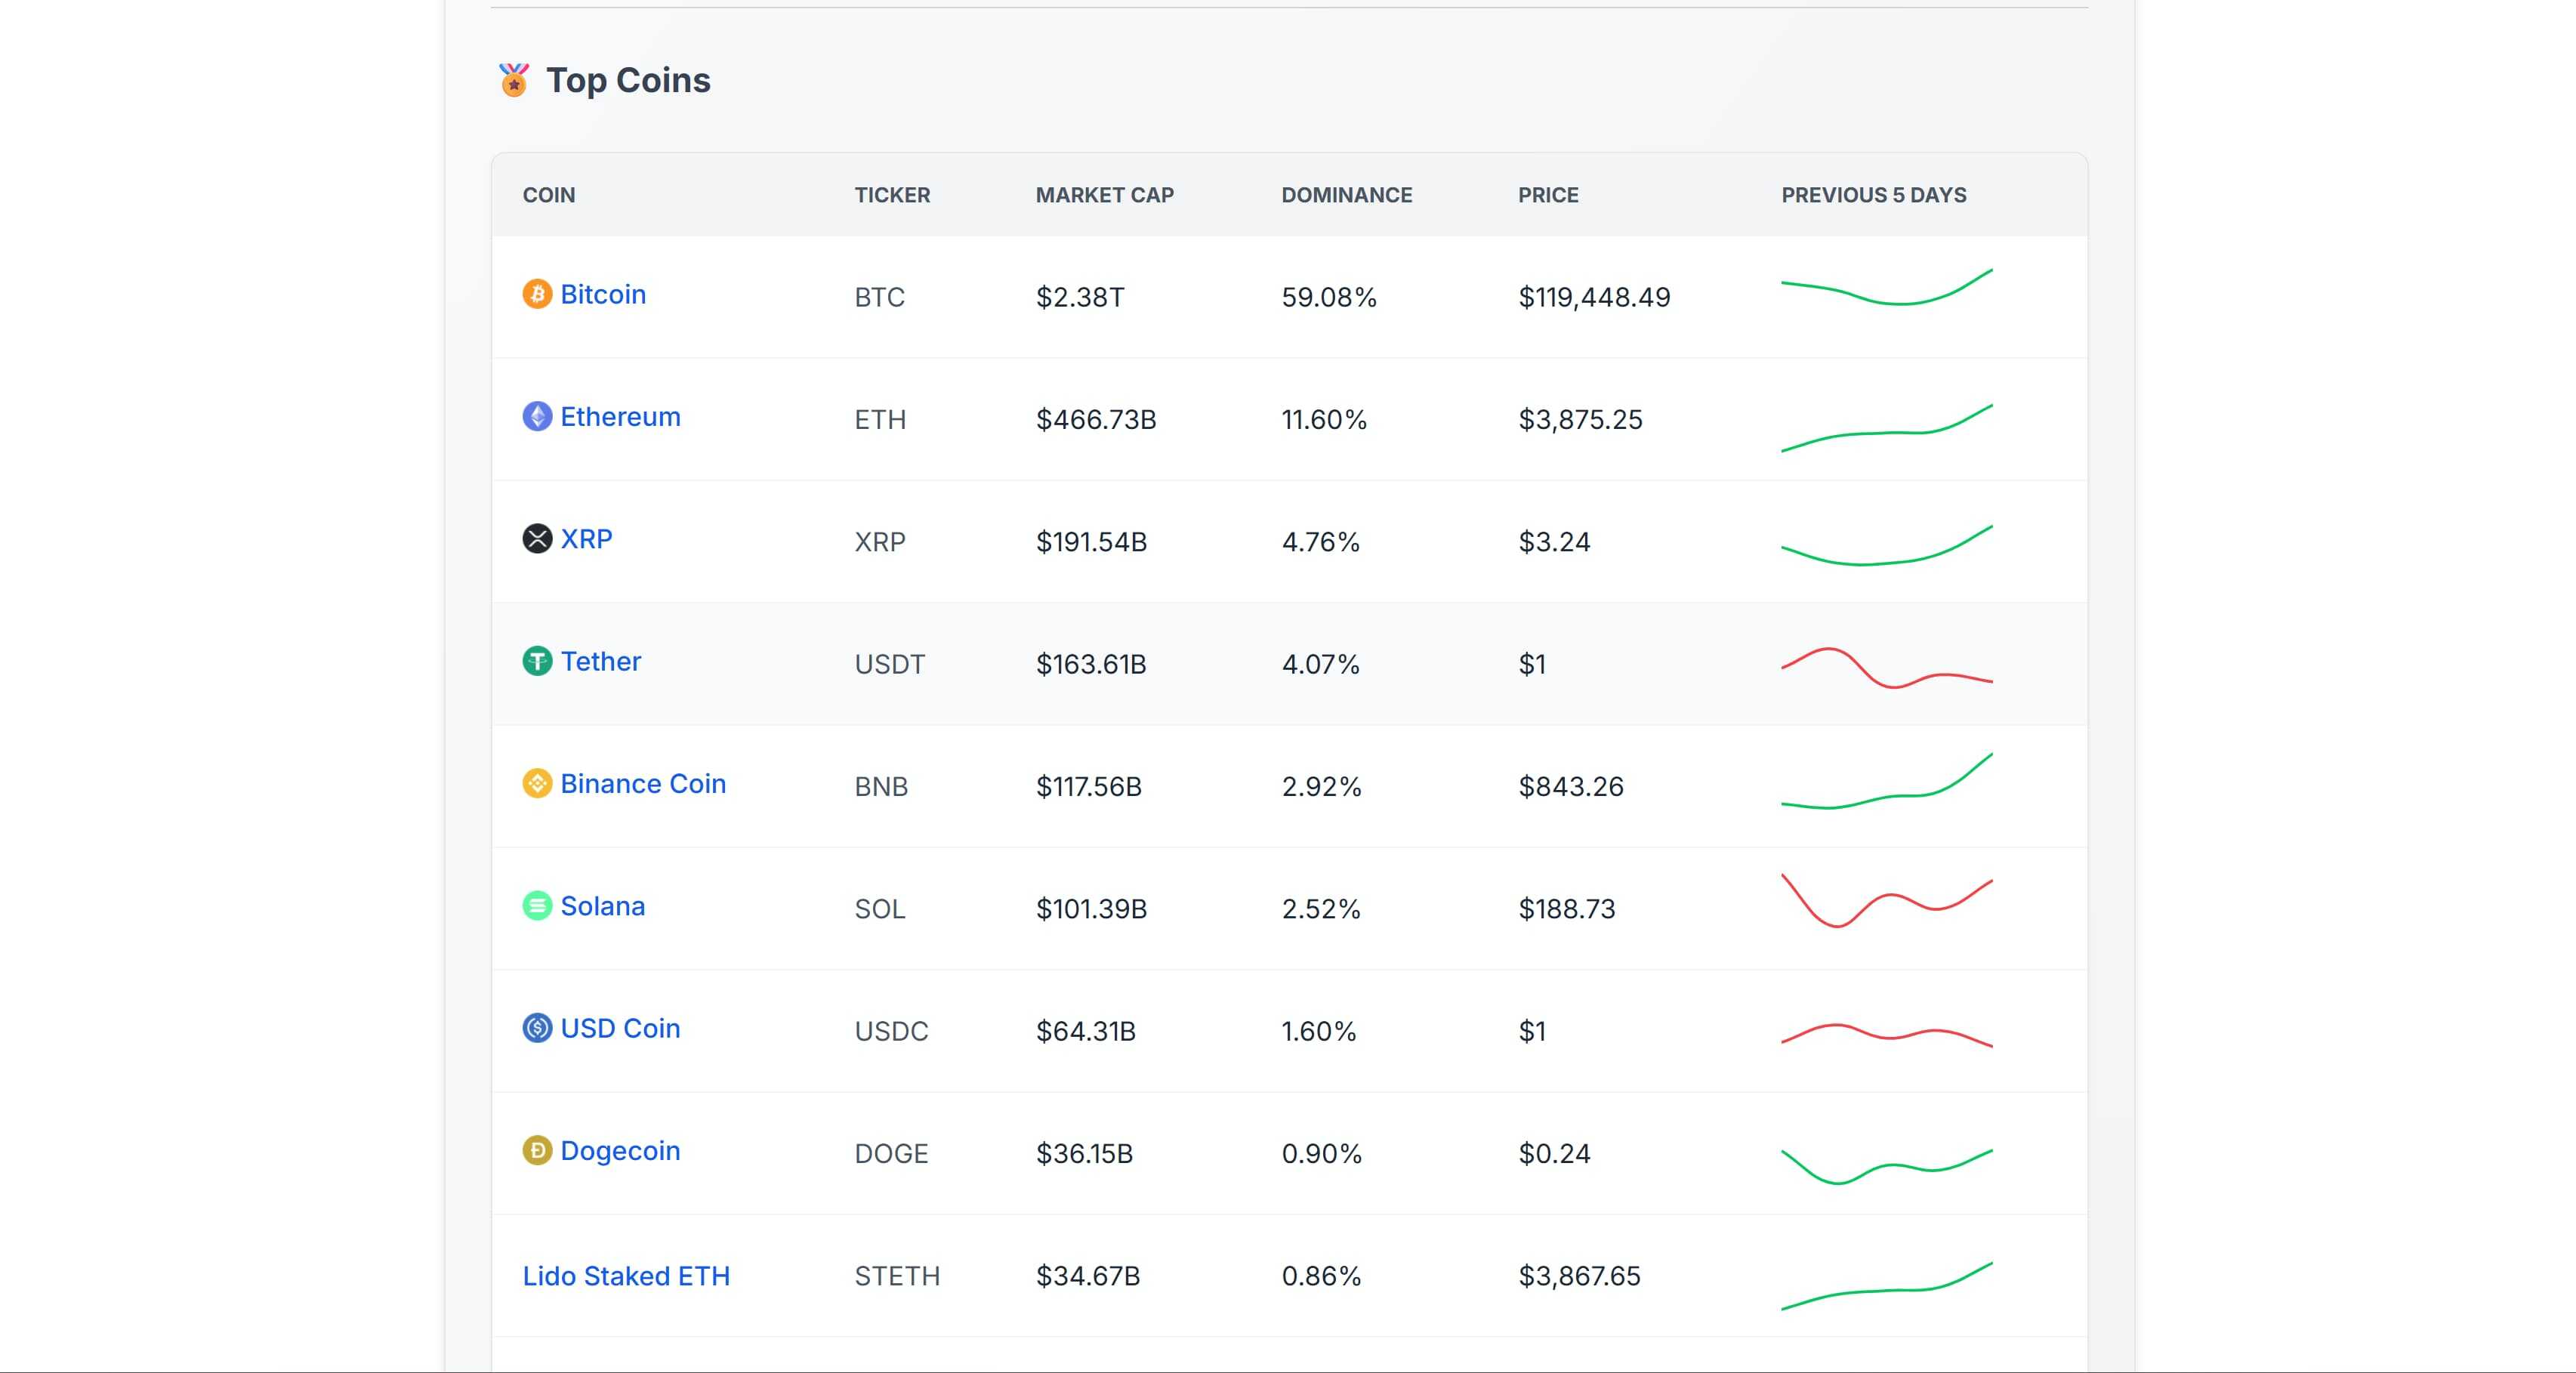Image resolution: width=2576 pixels, height=1373 pixels.
Task: Open the Solana coin page link
Action: [x=602, y=906]
